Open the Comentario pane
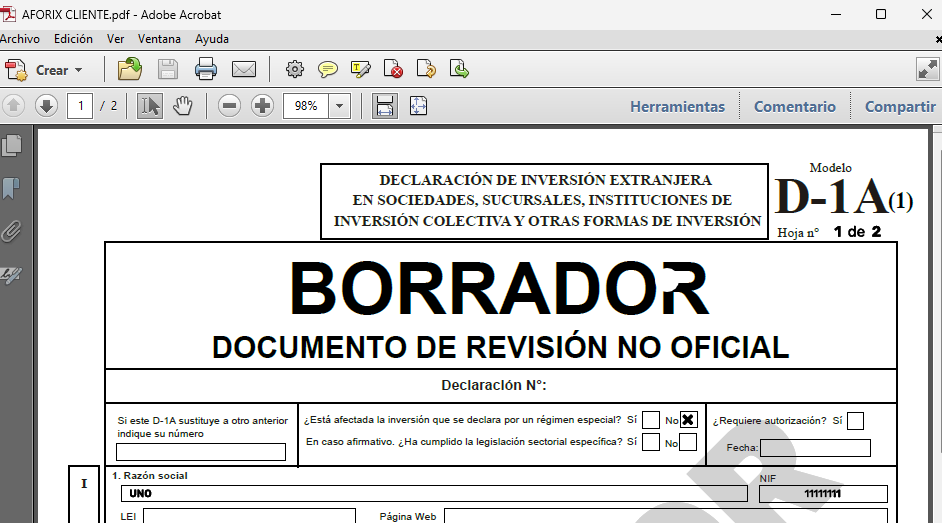Screen dimensions: 942x523 coord(794,107)
